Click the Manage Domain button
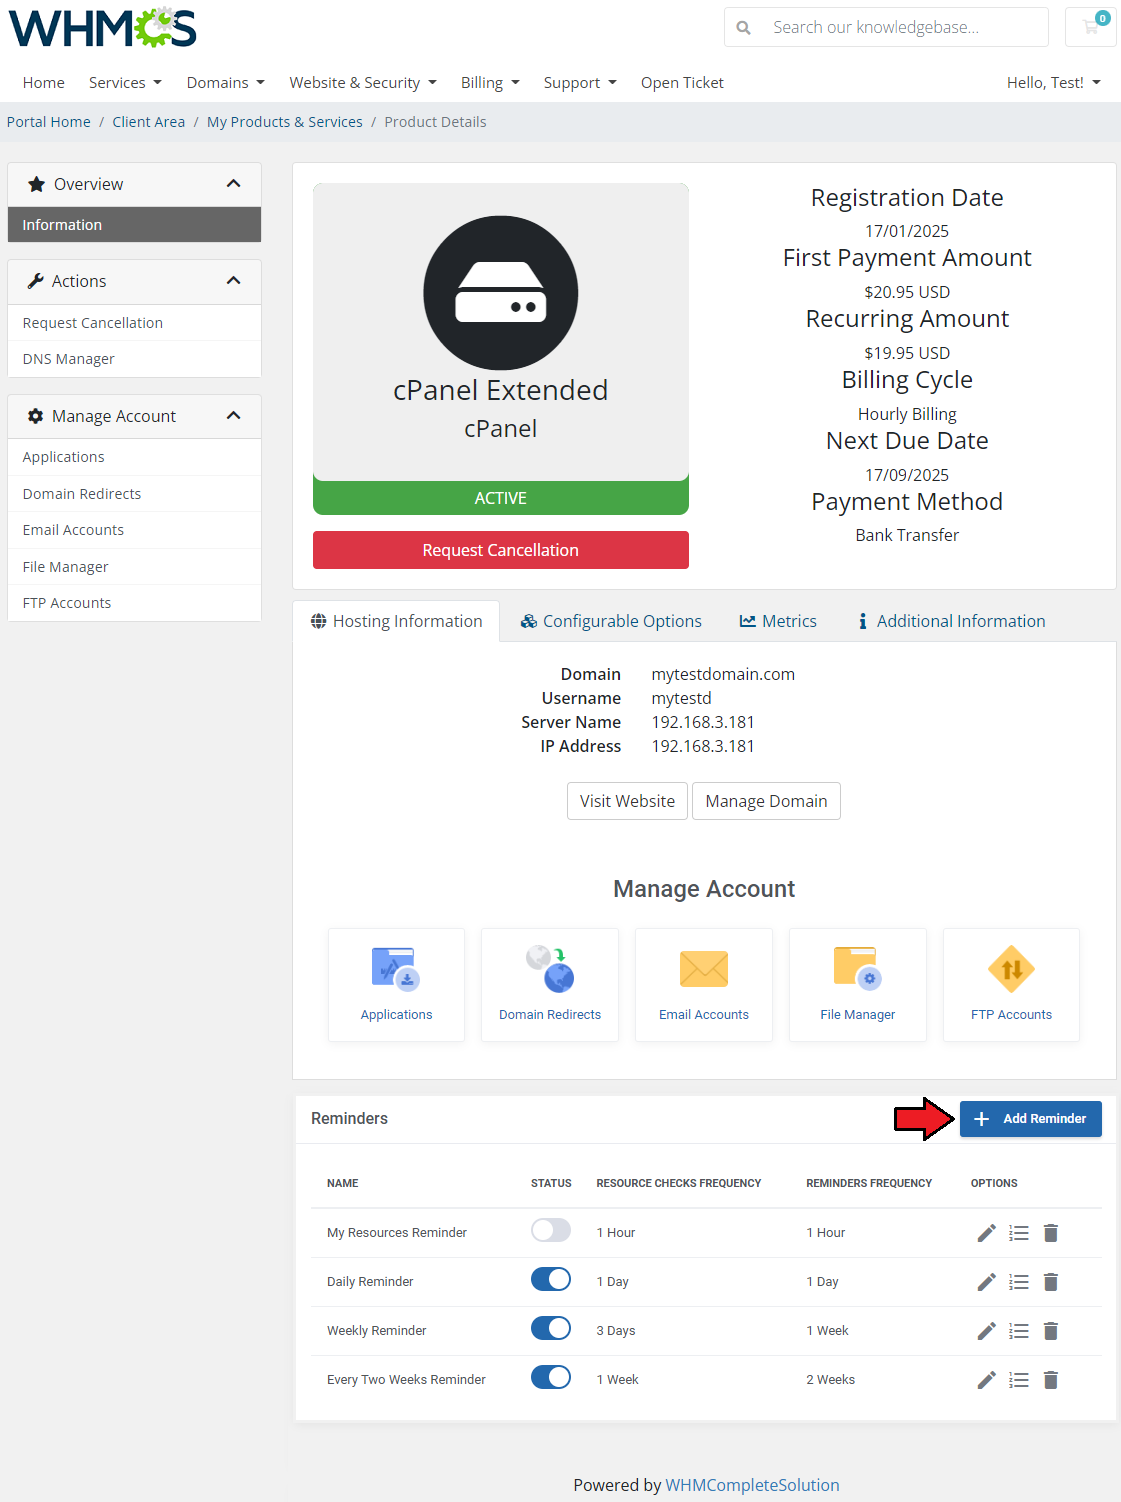Image resolution: width=1121 pixels, height=1502 pixels. click(766, 801)
